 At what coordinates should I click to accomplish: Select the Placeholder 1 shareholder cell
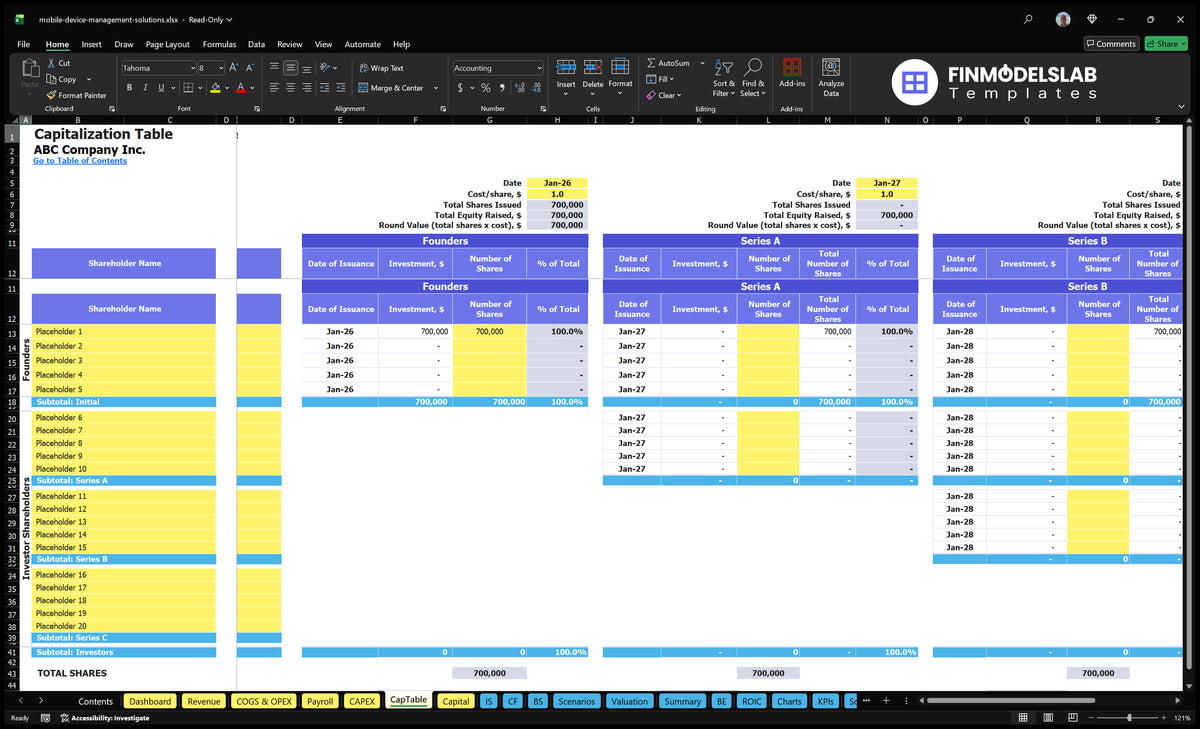pos(123,331)
